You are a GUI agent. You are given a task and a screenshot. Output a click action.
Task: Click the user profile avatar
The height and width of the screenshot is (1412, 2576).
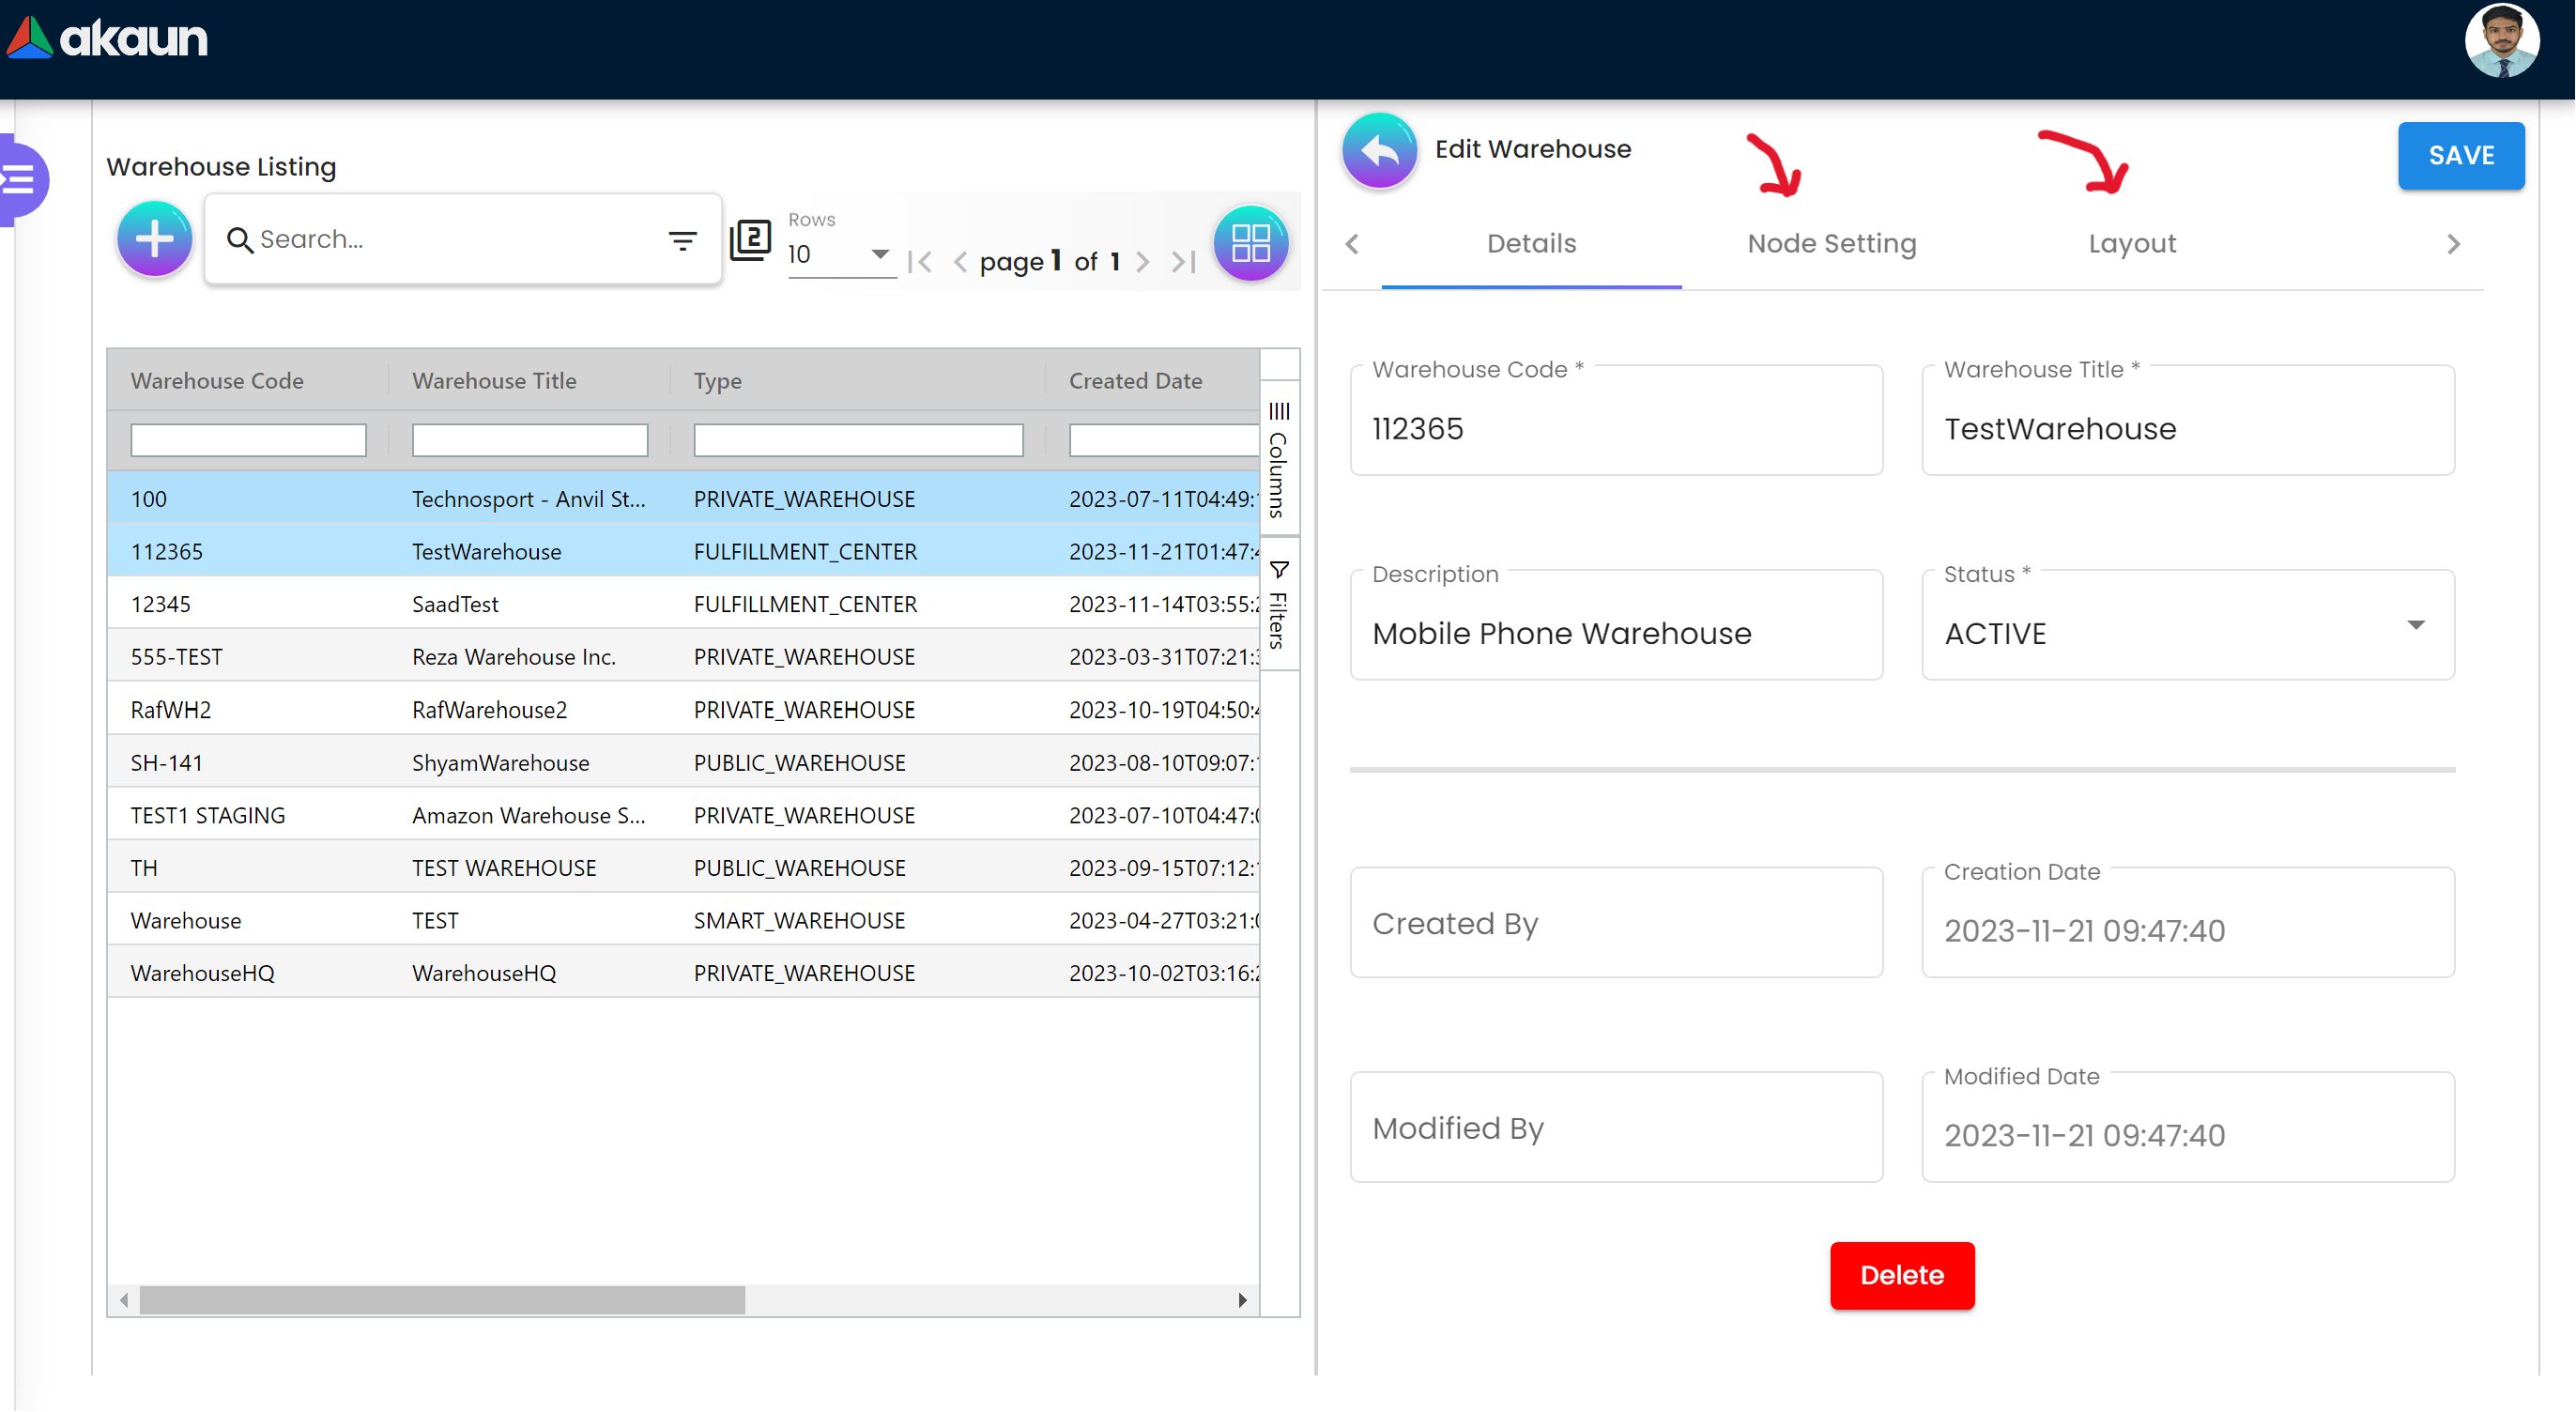click(x=2501, y=42)
